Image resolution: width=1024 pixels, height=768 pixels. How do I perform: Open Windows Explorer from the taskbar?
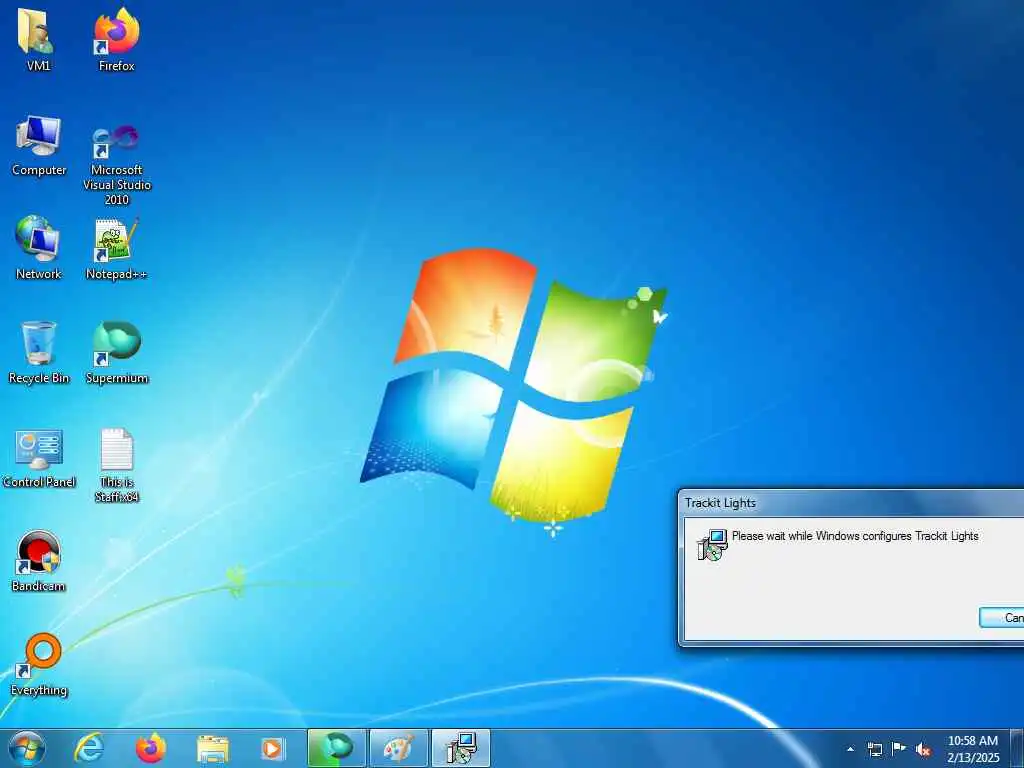coord(213,750)
